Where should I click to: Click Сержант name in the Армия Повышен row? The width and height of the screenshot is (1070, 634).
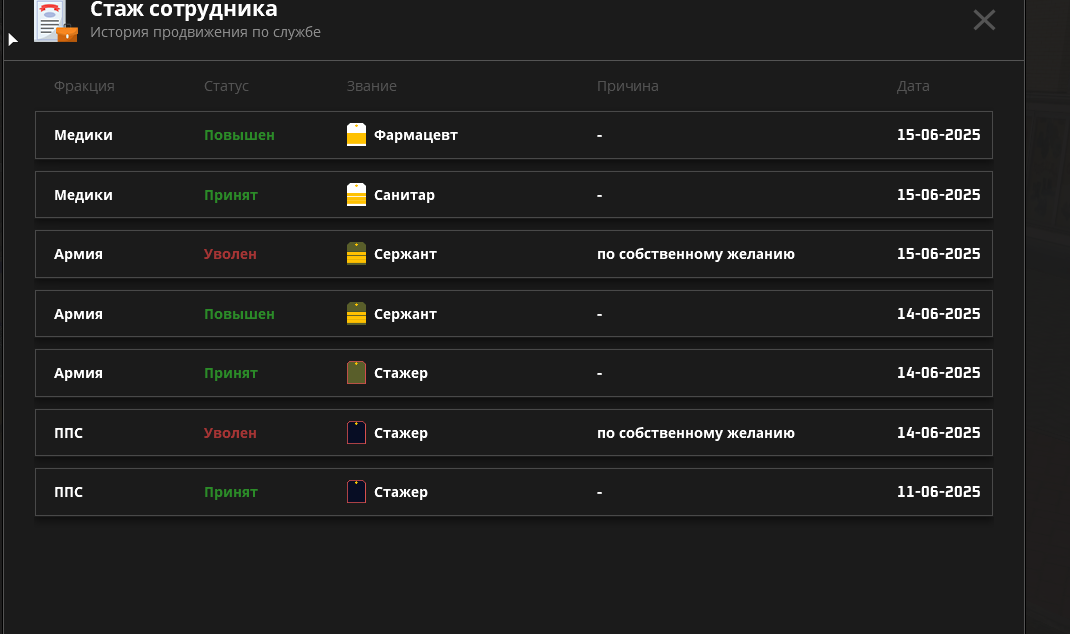click(405, 314)
